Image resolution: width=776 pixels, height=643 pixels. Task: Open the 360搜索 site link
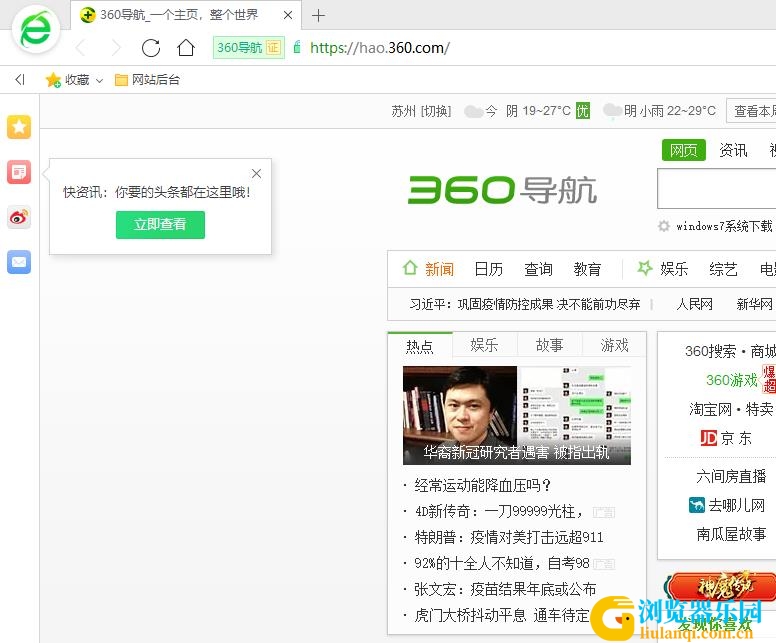coord(711,351)
